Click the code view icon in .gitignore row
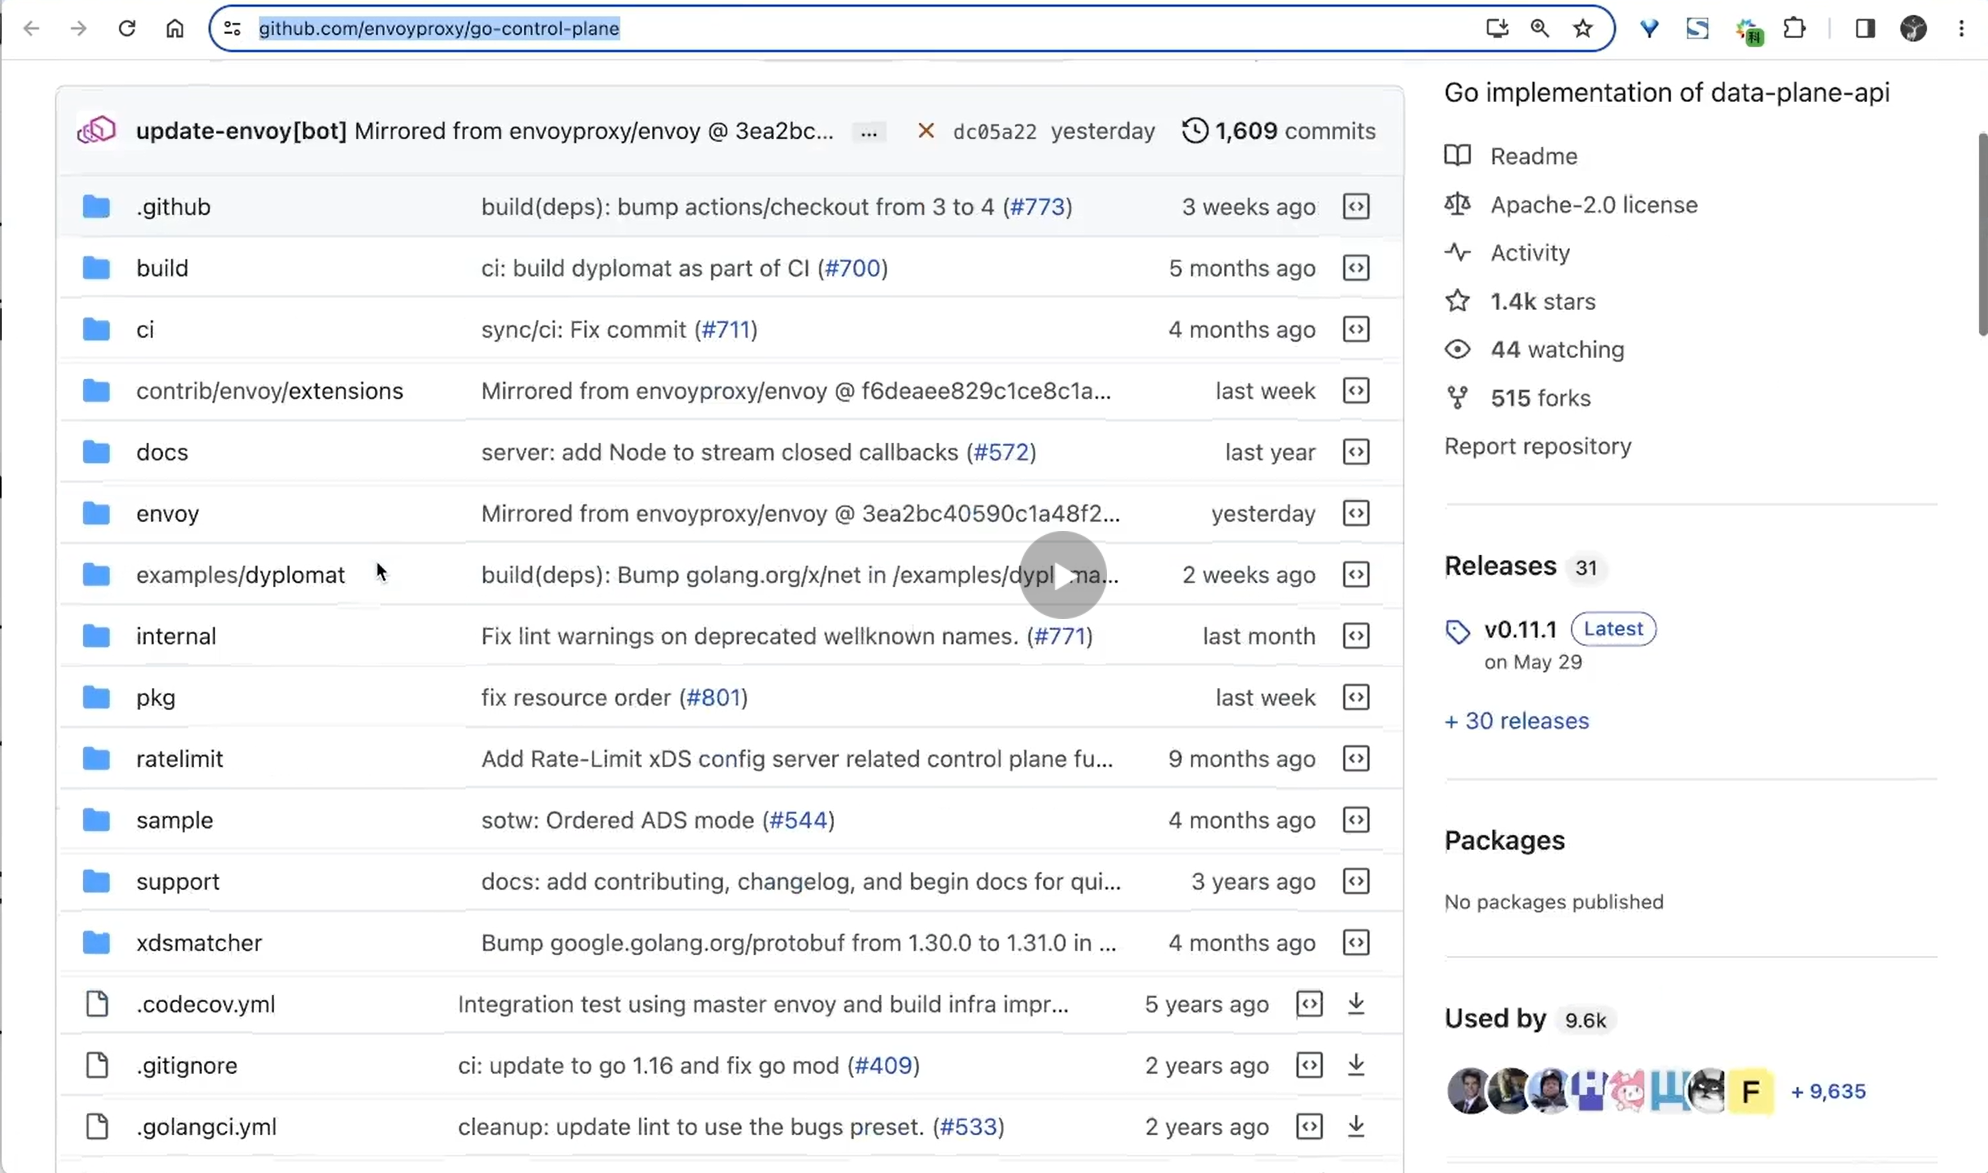This screenshot has width=1988, height=1173. click(x=1309, y=1065)
